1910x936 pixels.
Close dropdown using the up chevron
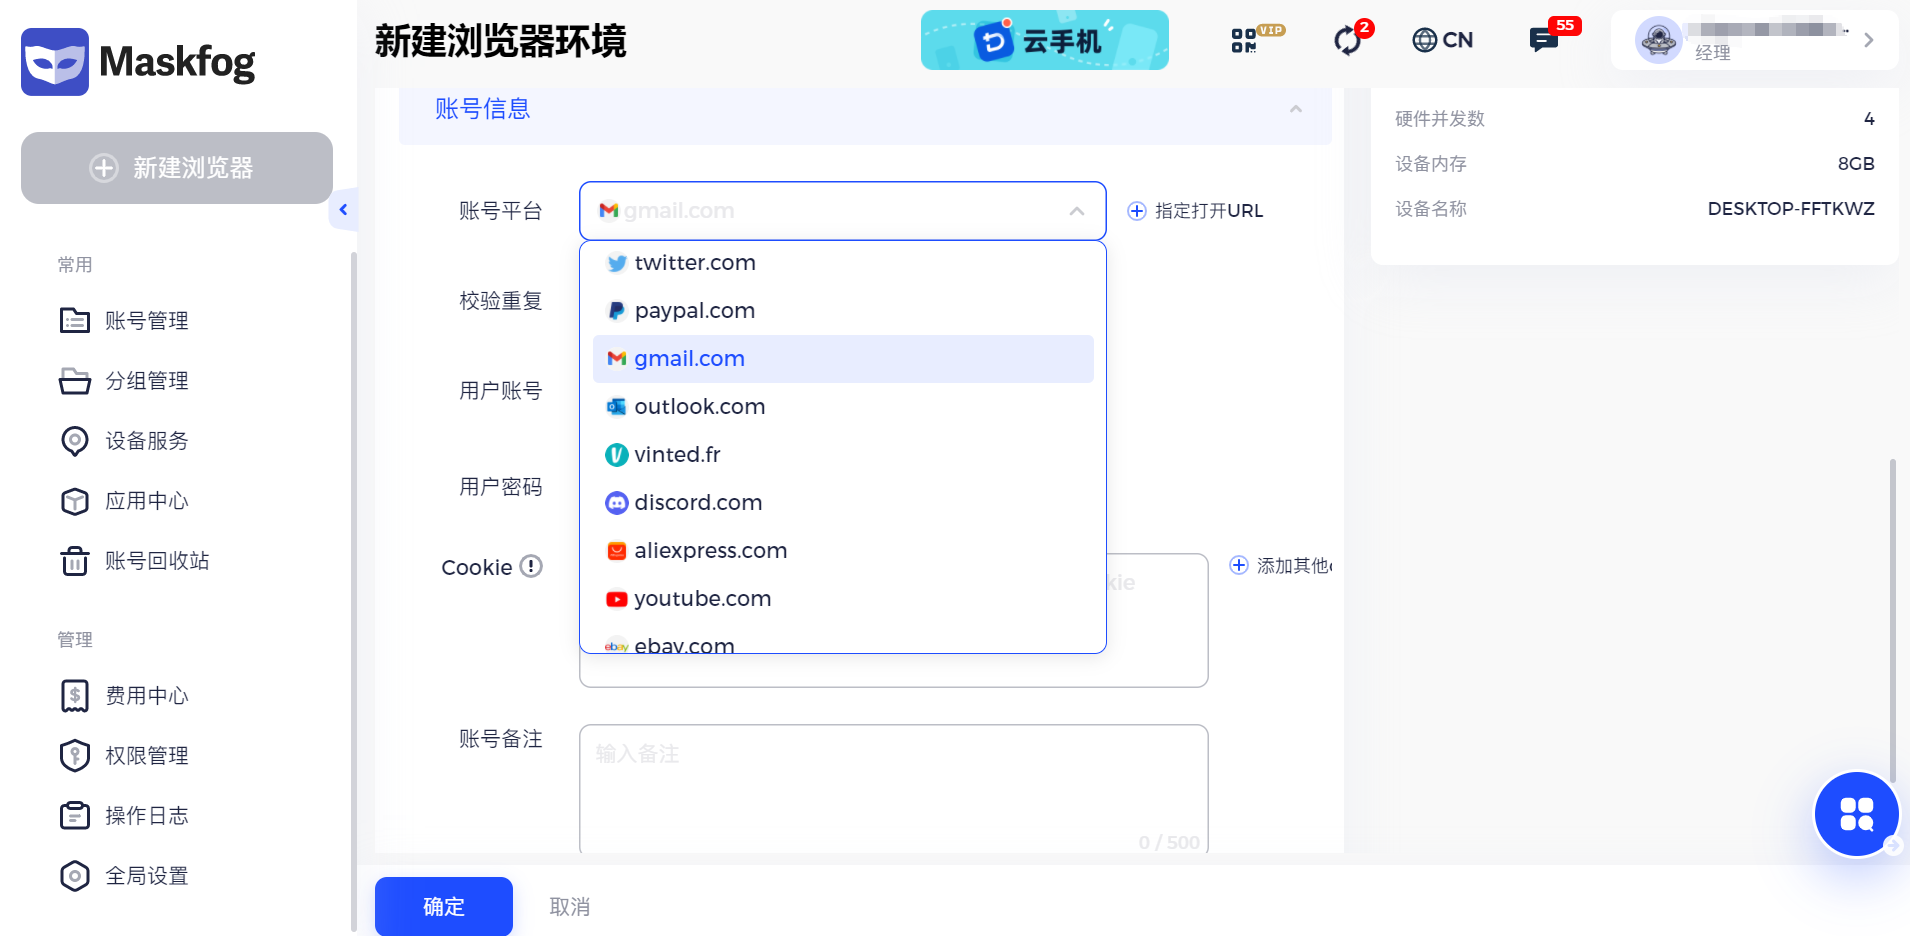(x=1077, y=211)
